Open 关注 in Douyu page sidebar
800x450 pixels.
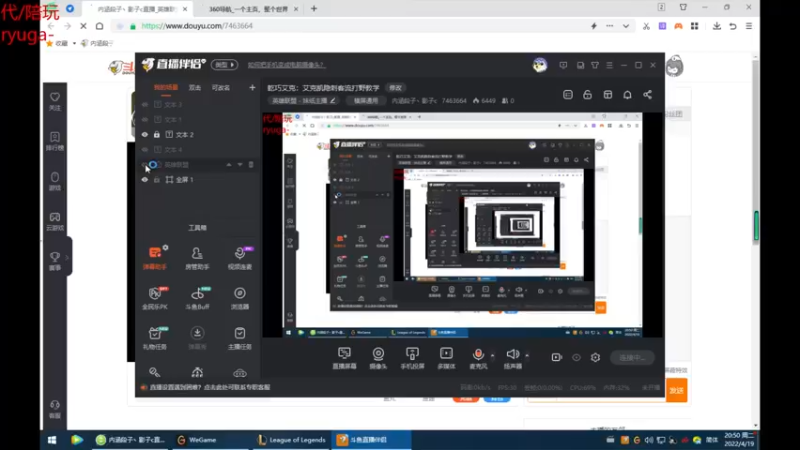pyautogui.click(x=55, y=102)
